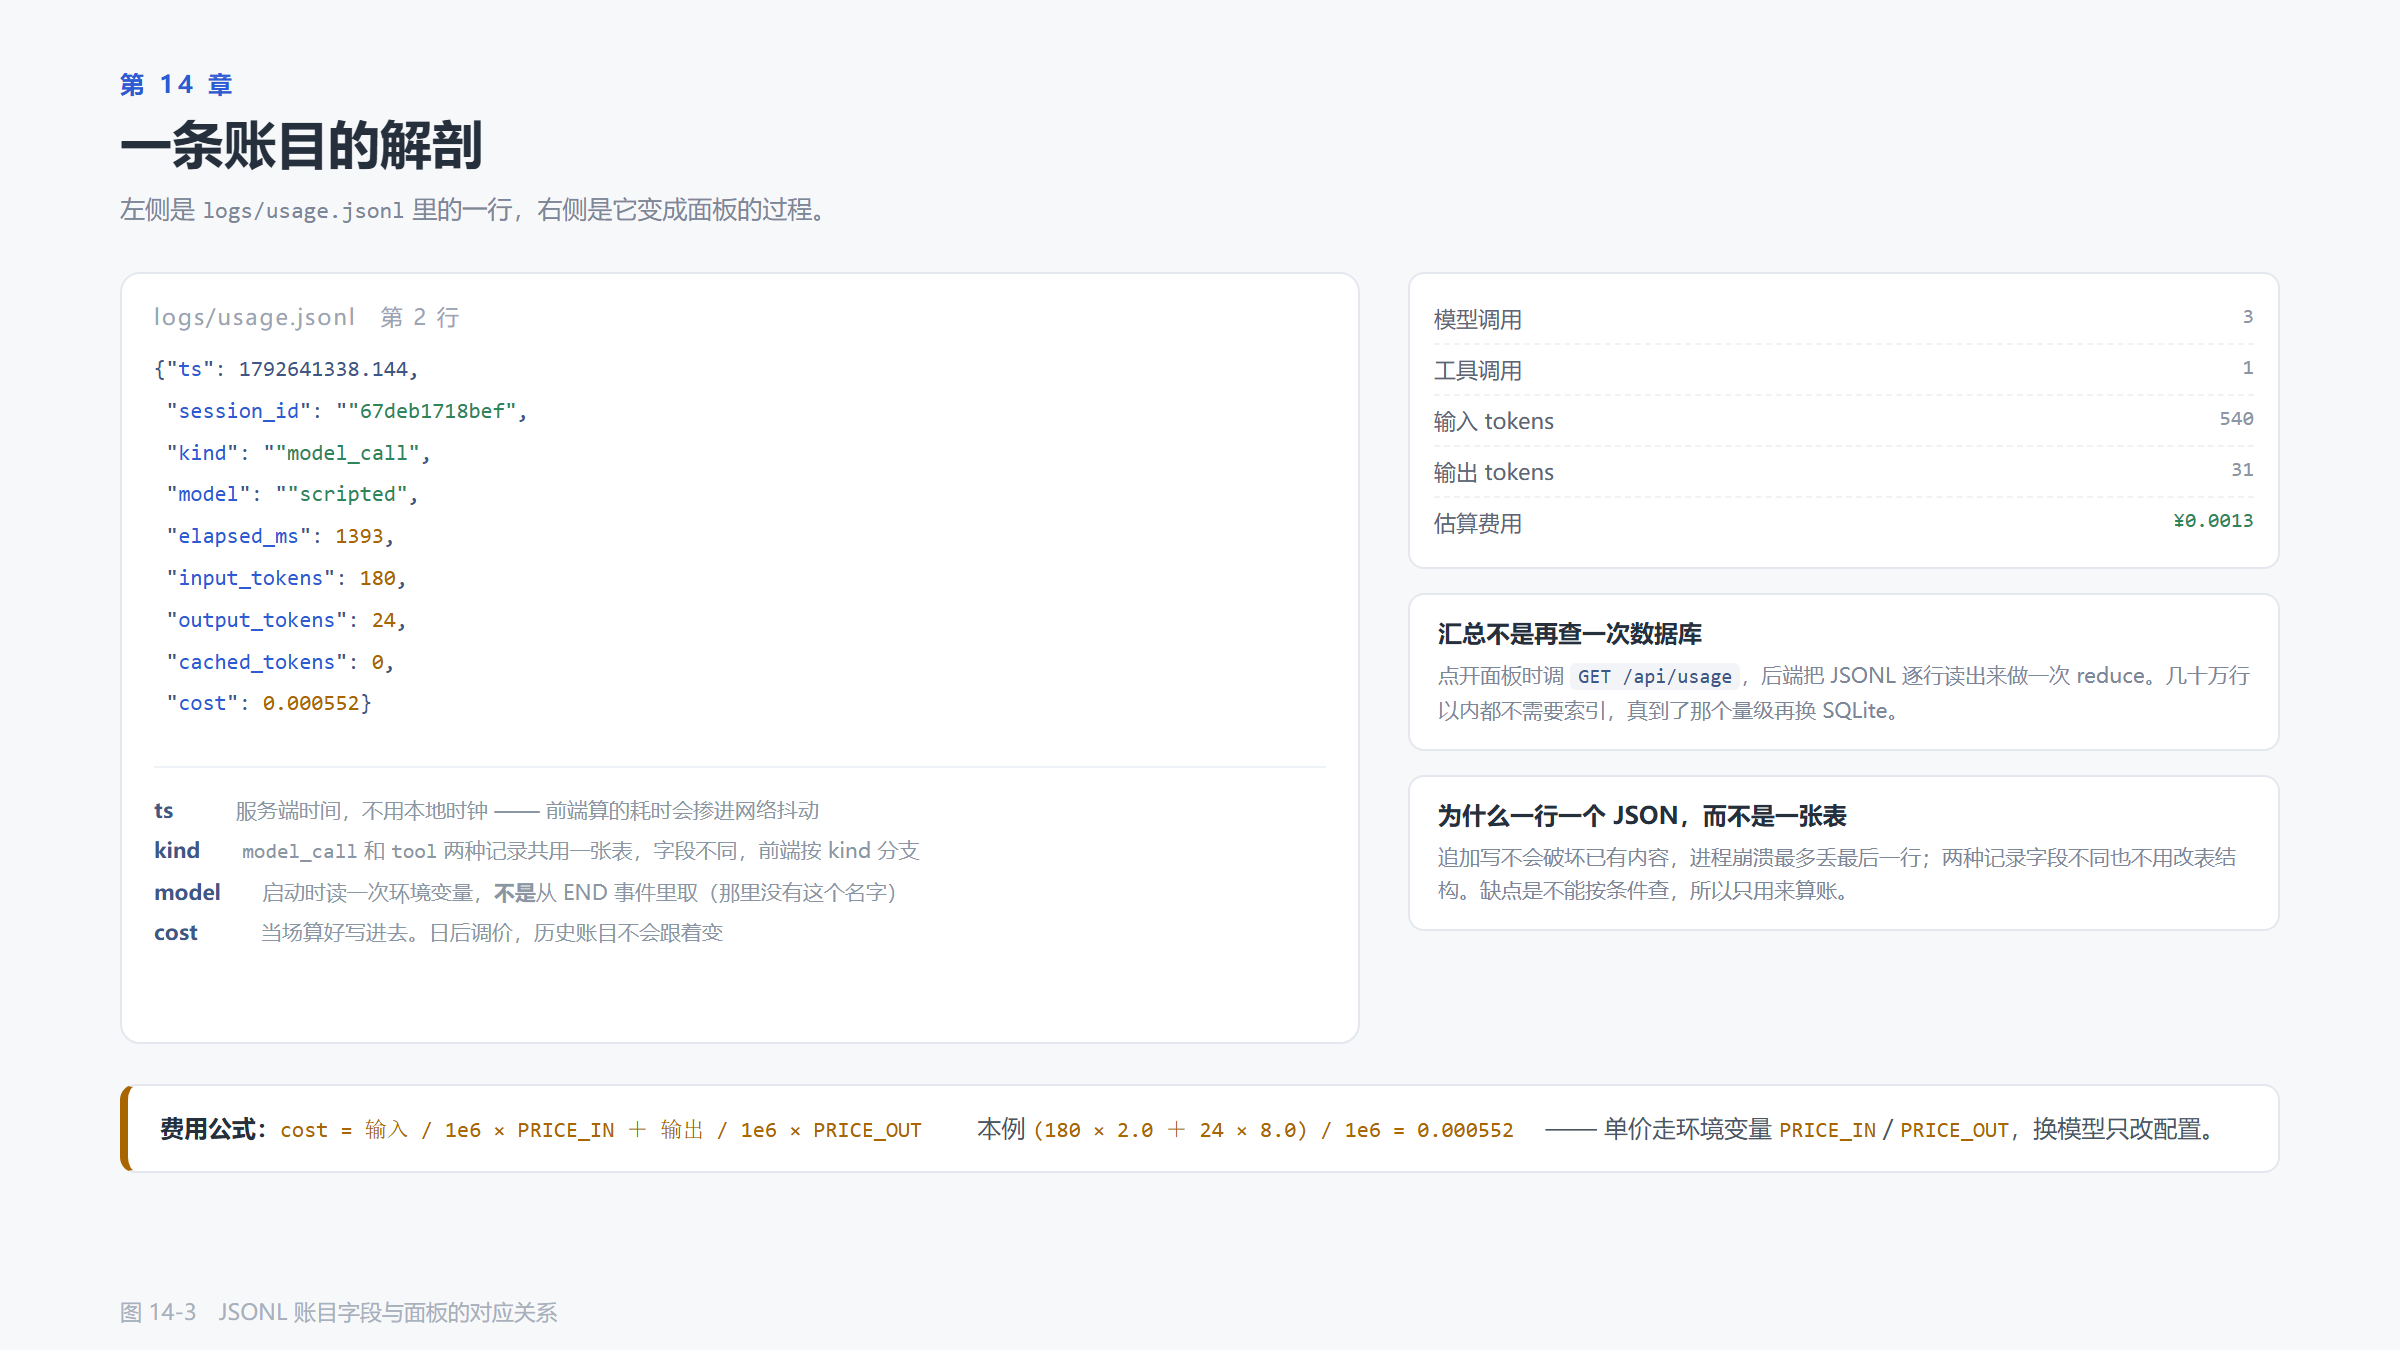Click the 模型调用 stat row label
The image size is (2400, 1350).
tap(1478, 320)
